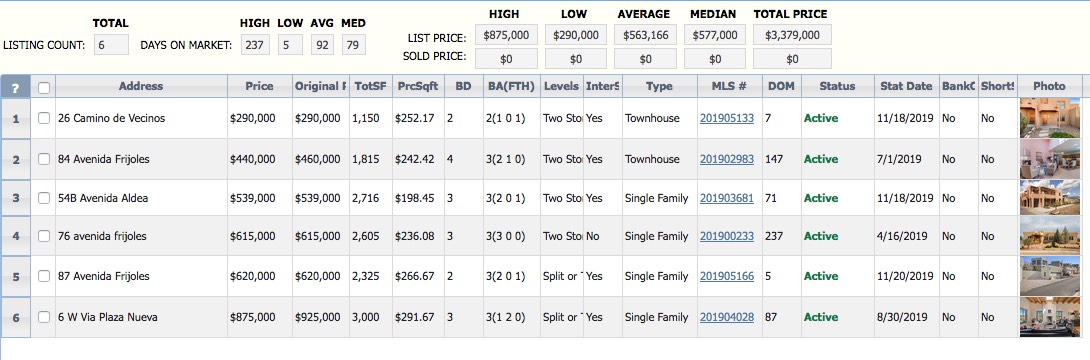
Task: Open photo thumbnail for 84 Avenida Frijoles
Action: point(1049,159)
